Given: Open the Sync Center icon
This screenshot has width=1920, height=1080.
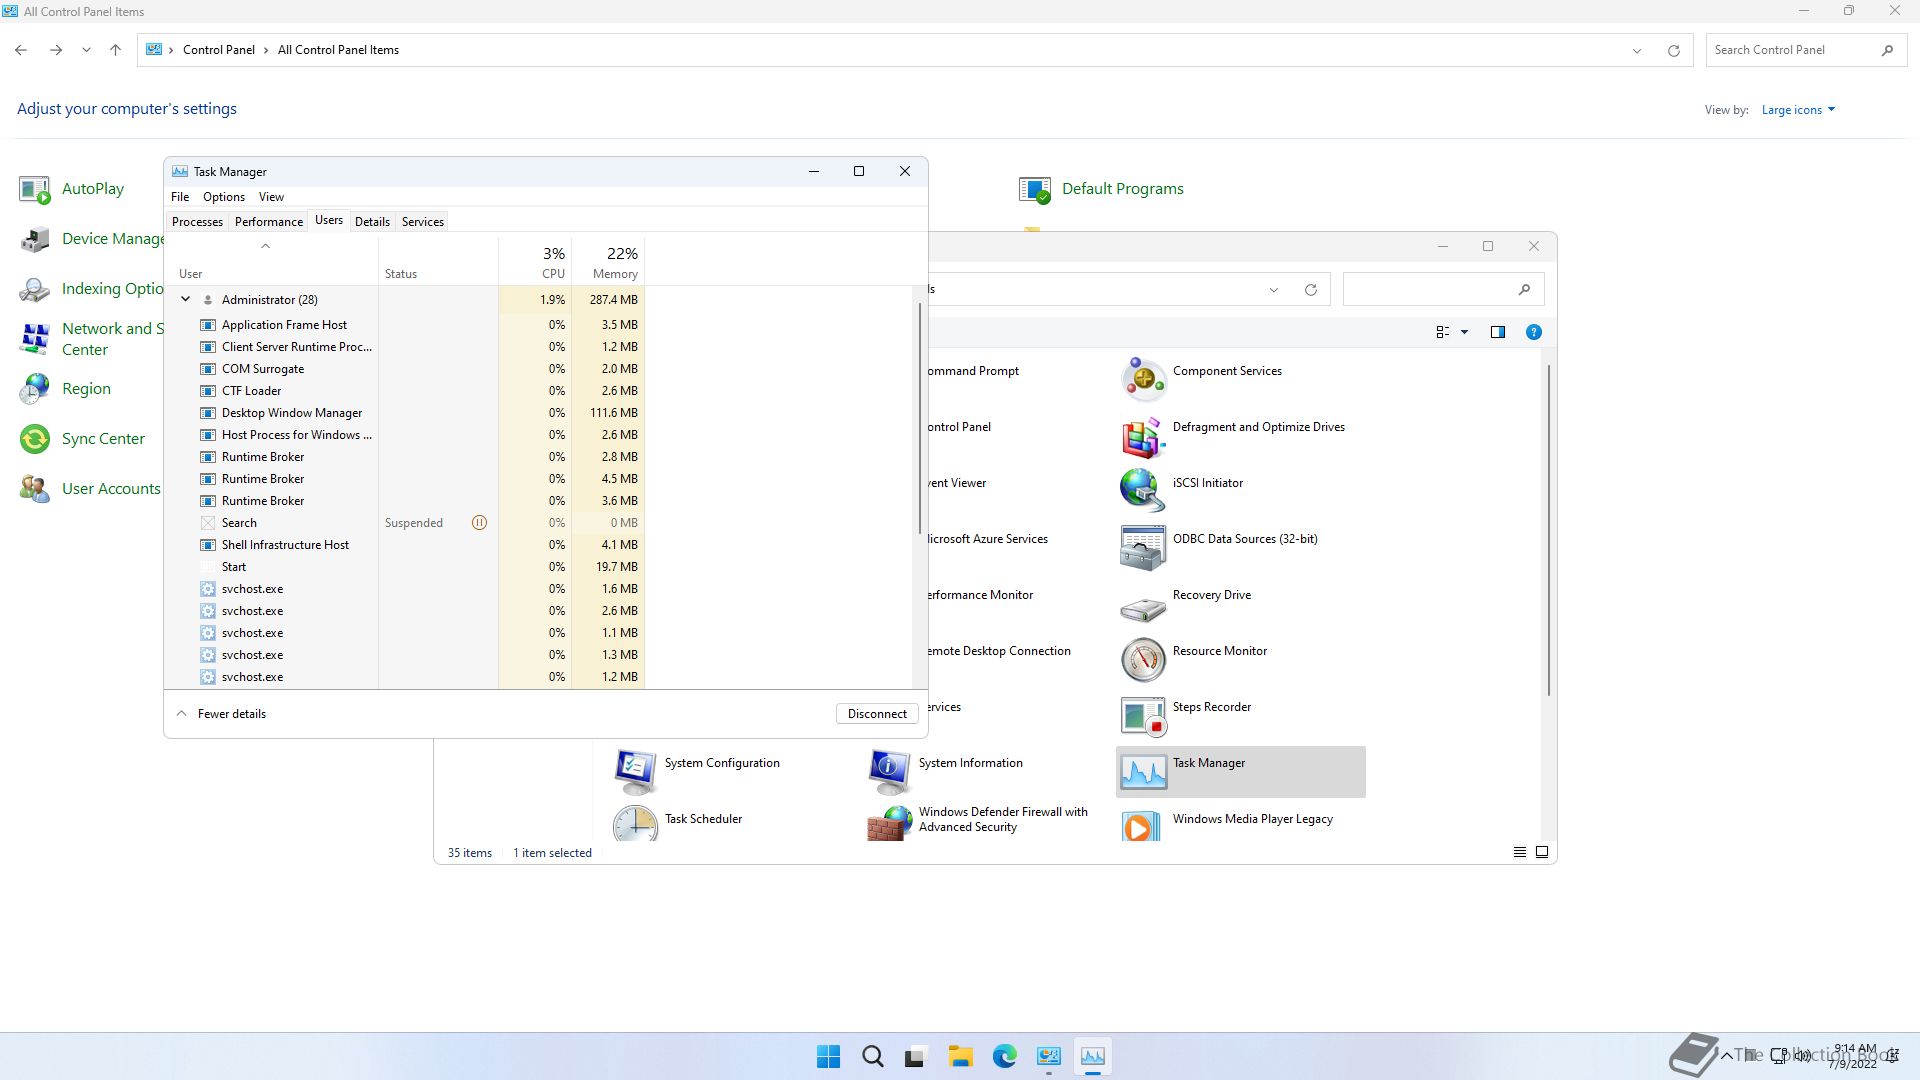Looking at the screenshot, I should [35, 439].
